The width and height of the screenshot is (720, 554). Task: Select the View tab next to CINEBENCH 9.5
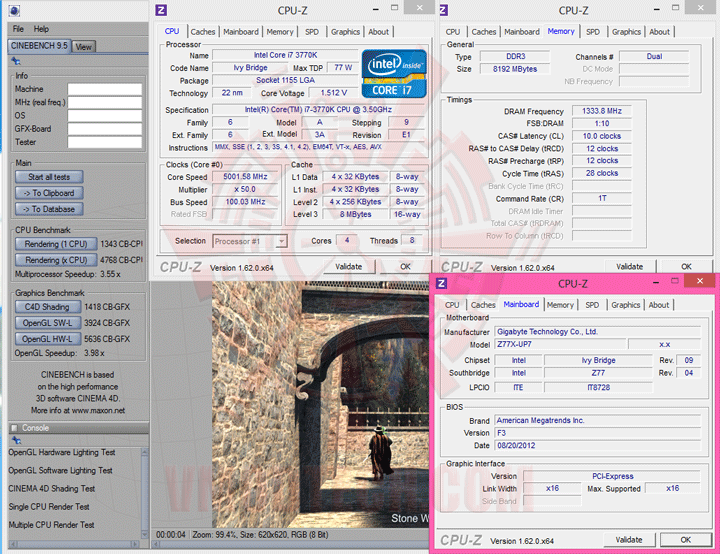pos(84,47)
